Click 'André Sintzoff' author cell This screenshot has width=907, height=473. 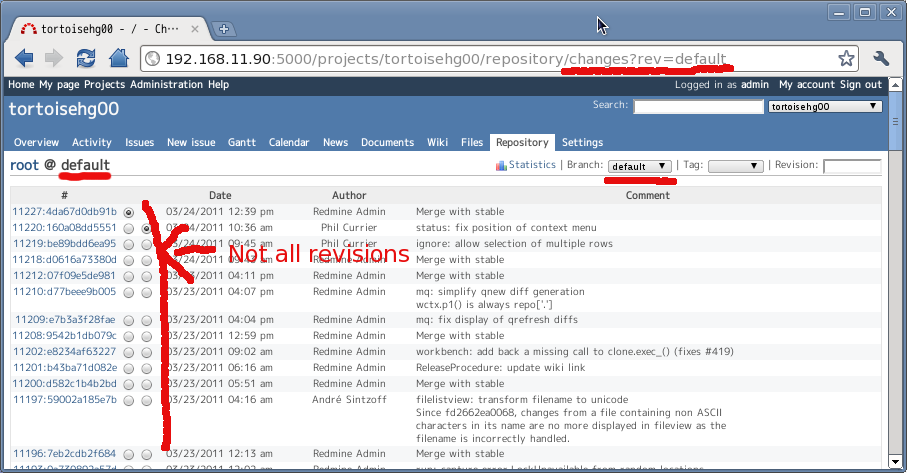(x=349, y=400)
